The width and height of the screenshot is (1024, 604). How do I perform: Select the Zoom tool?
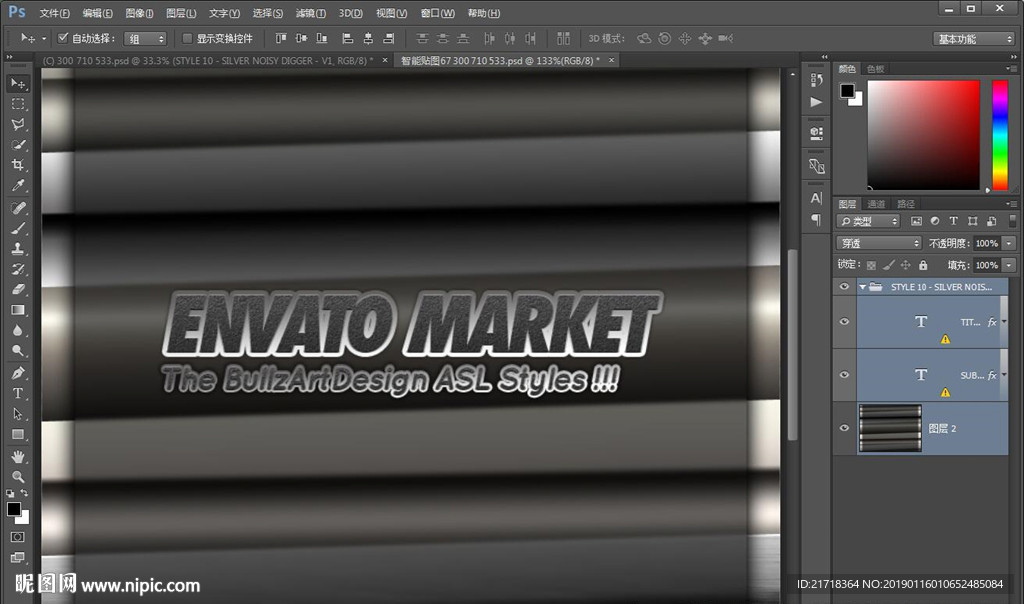coord(18,477)
